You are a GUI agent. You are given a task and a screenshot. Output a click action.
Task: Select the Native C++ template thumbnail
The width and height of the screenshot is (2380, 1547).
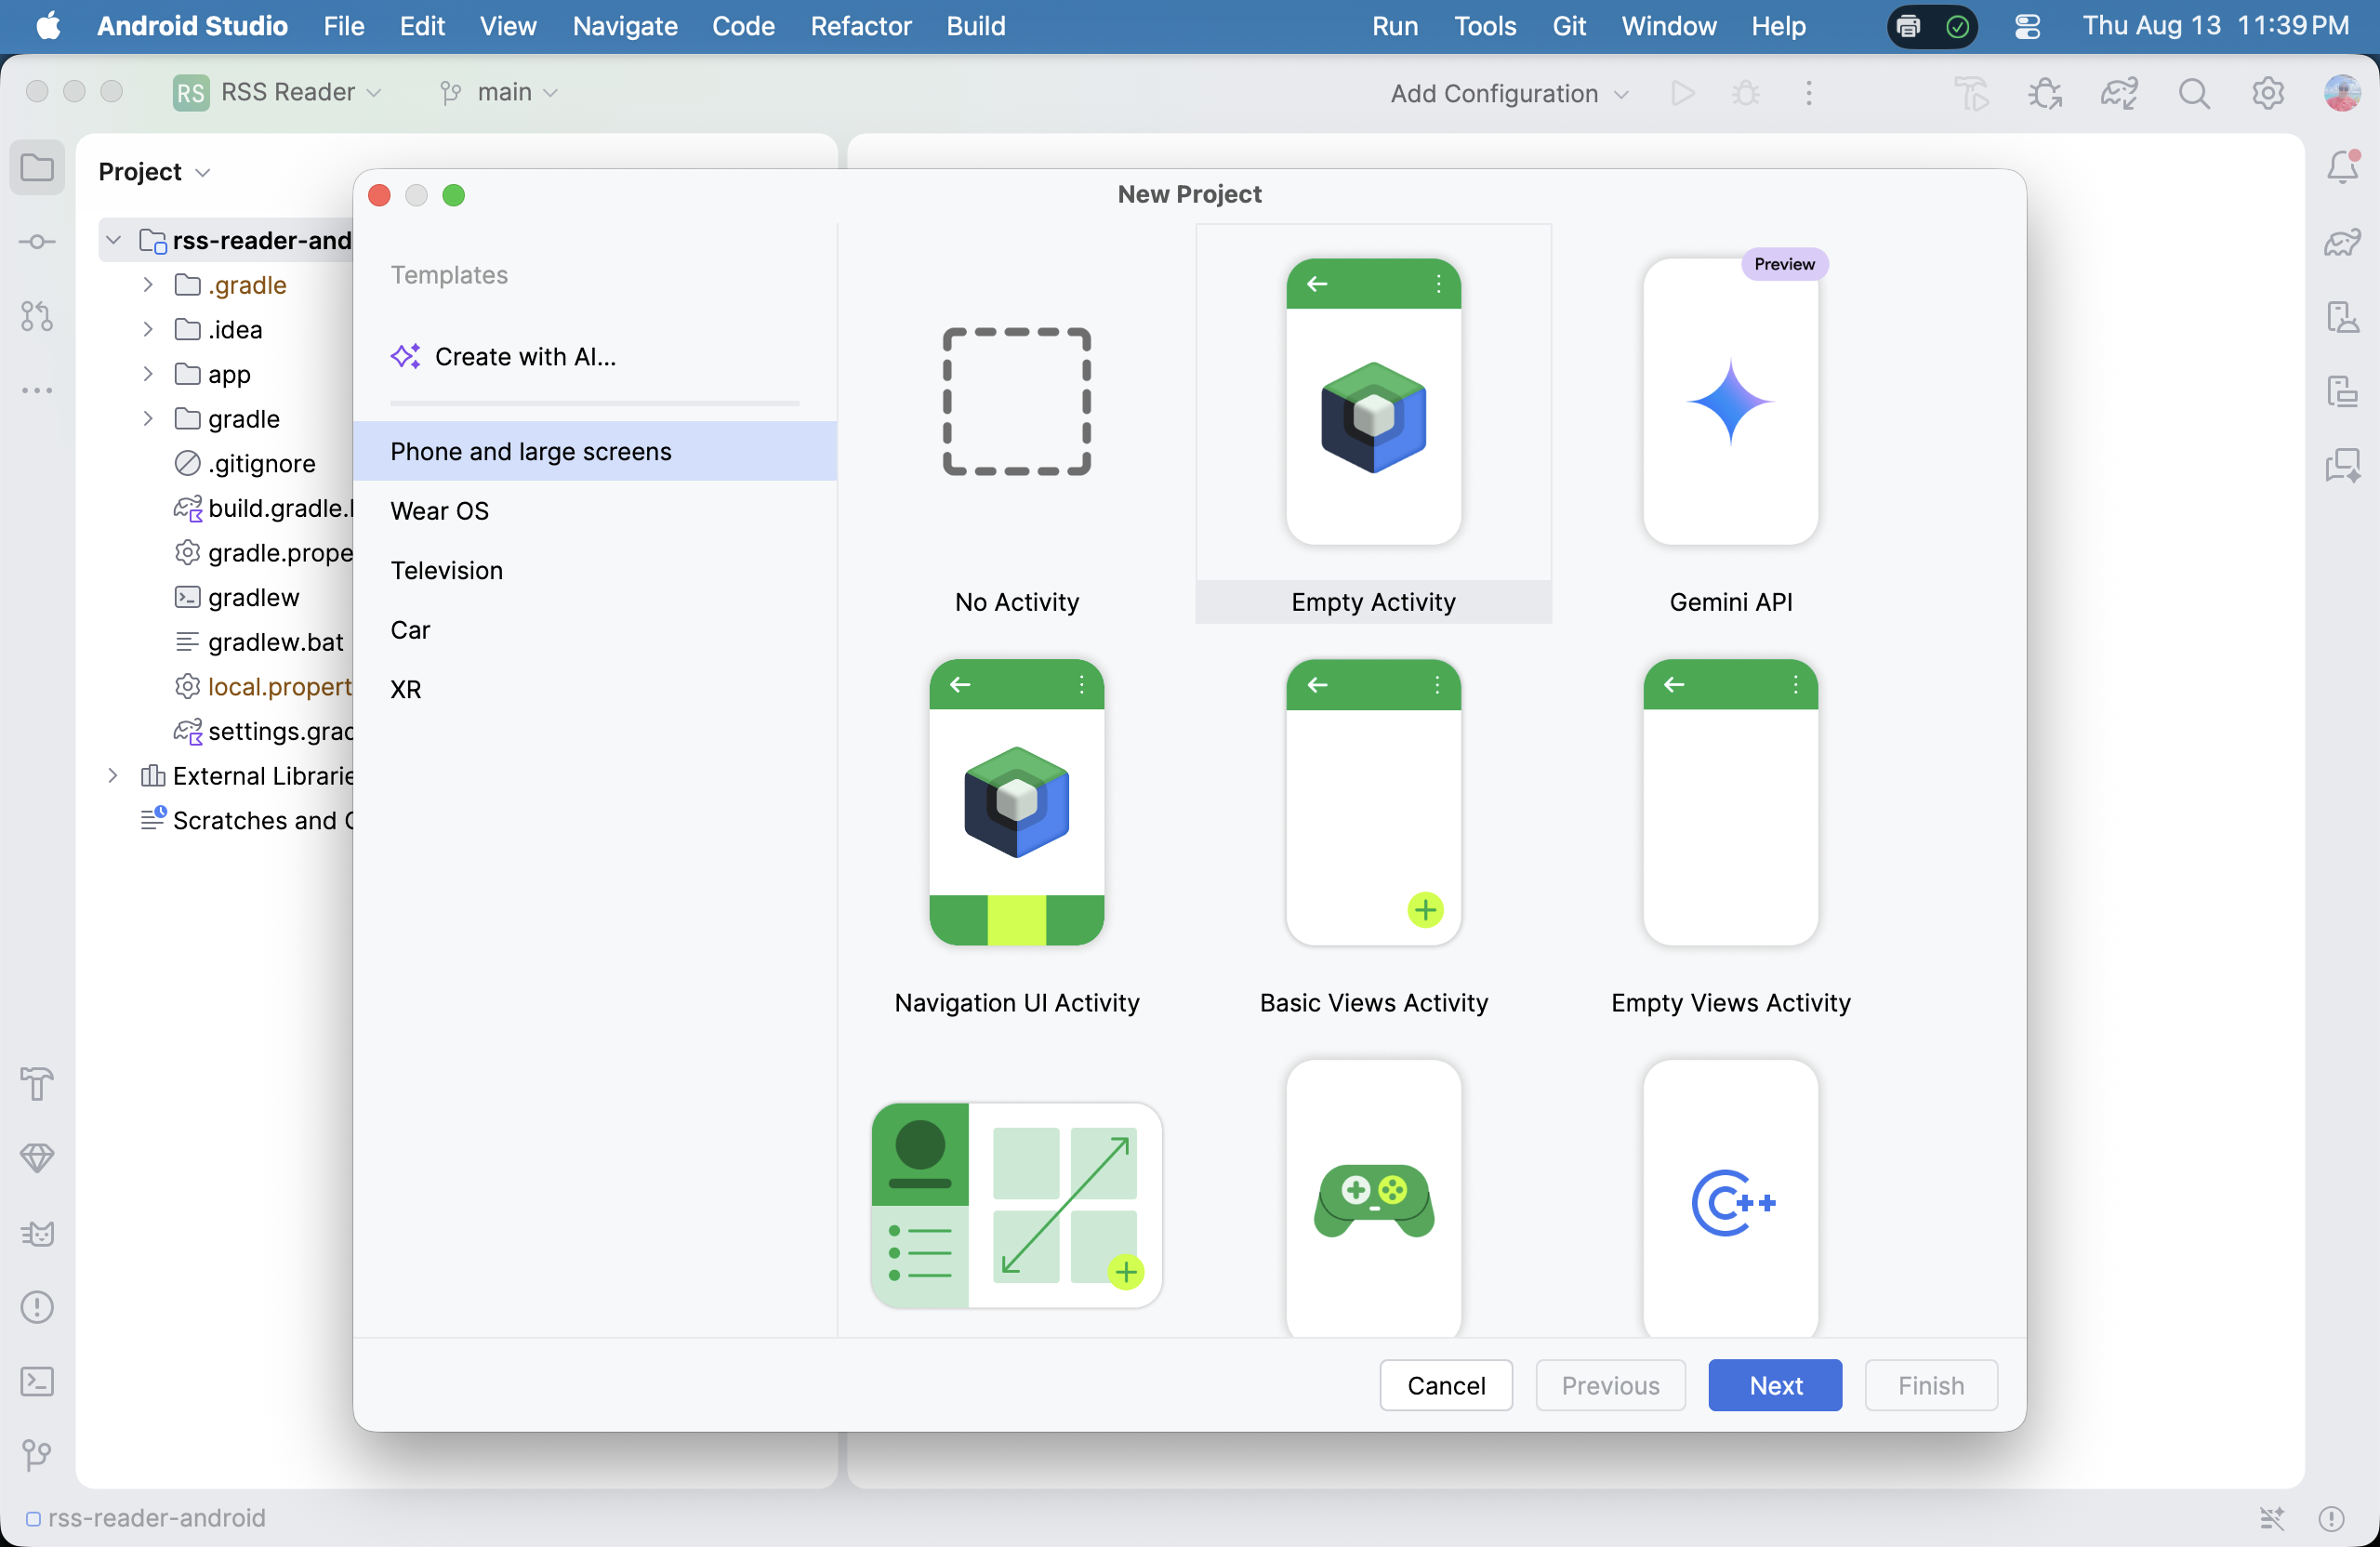(x=1731, y=1199)
